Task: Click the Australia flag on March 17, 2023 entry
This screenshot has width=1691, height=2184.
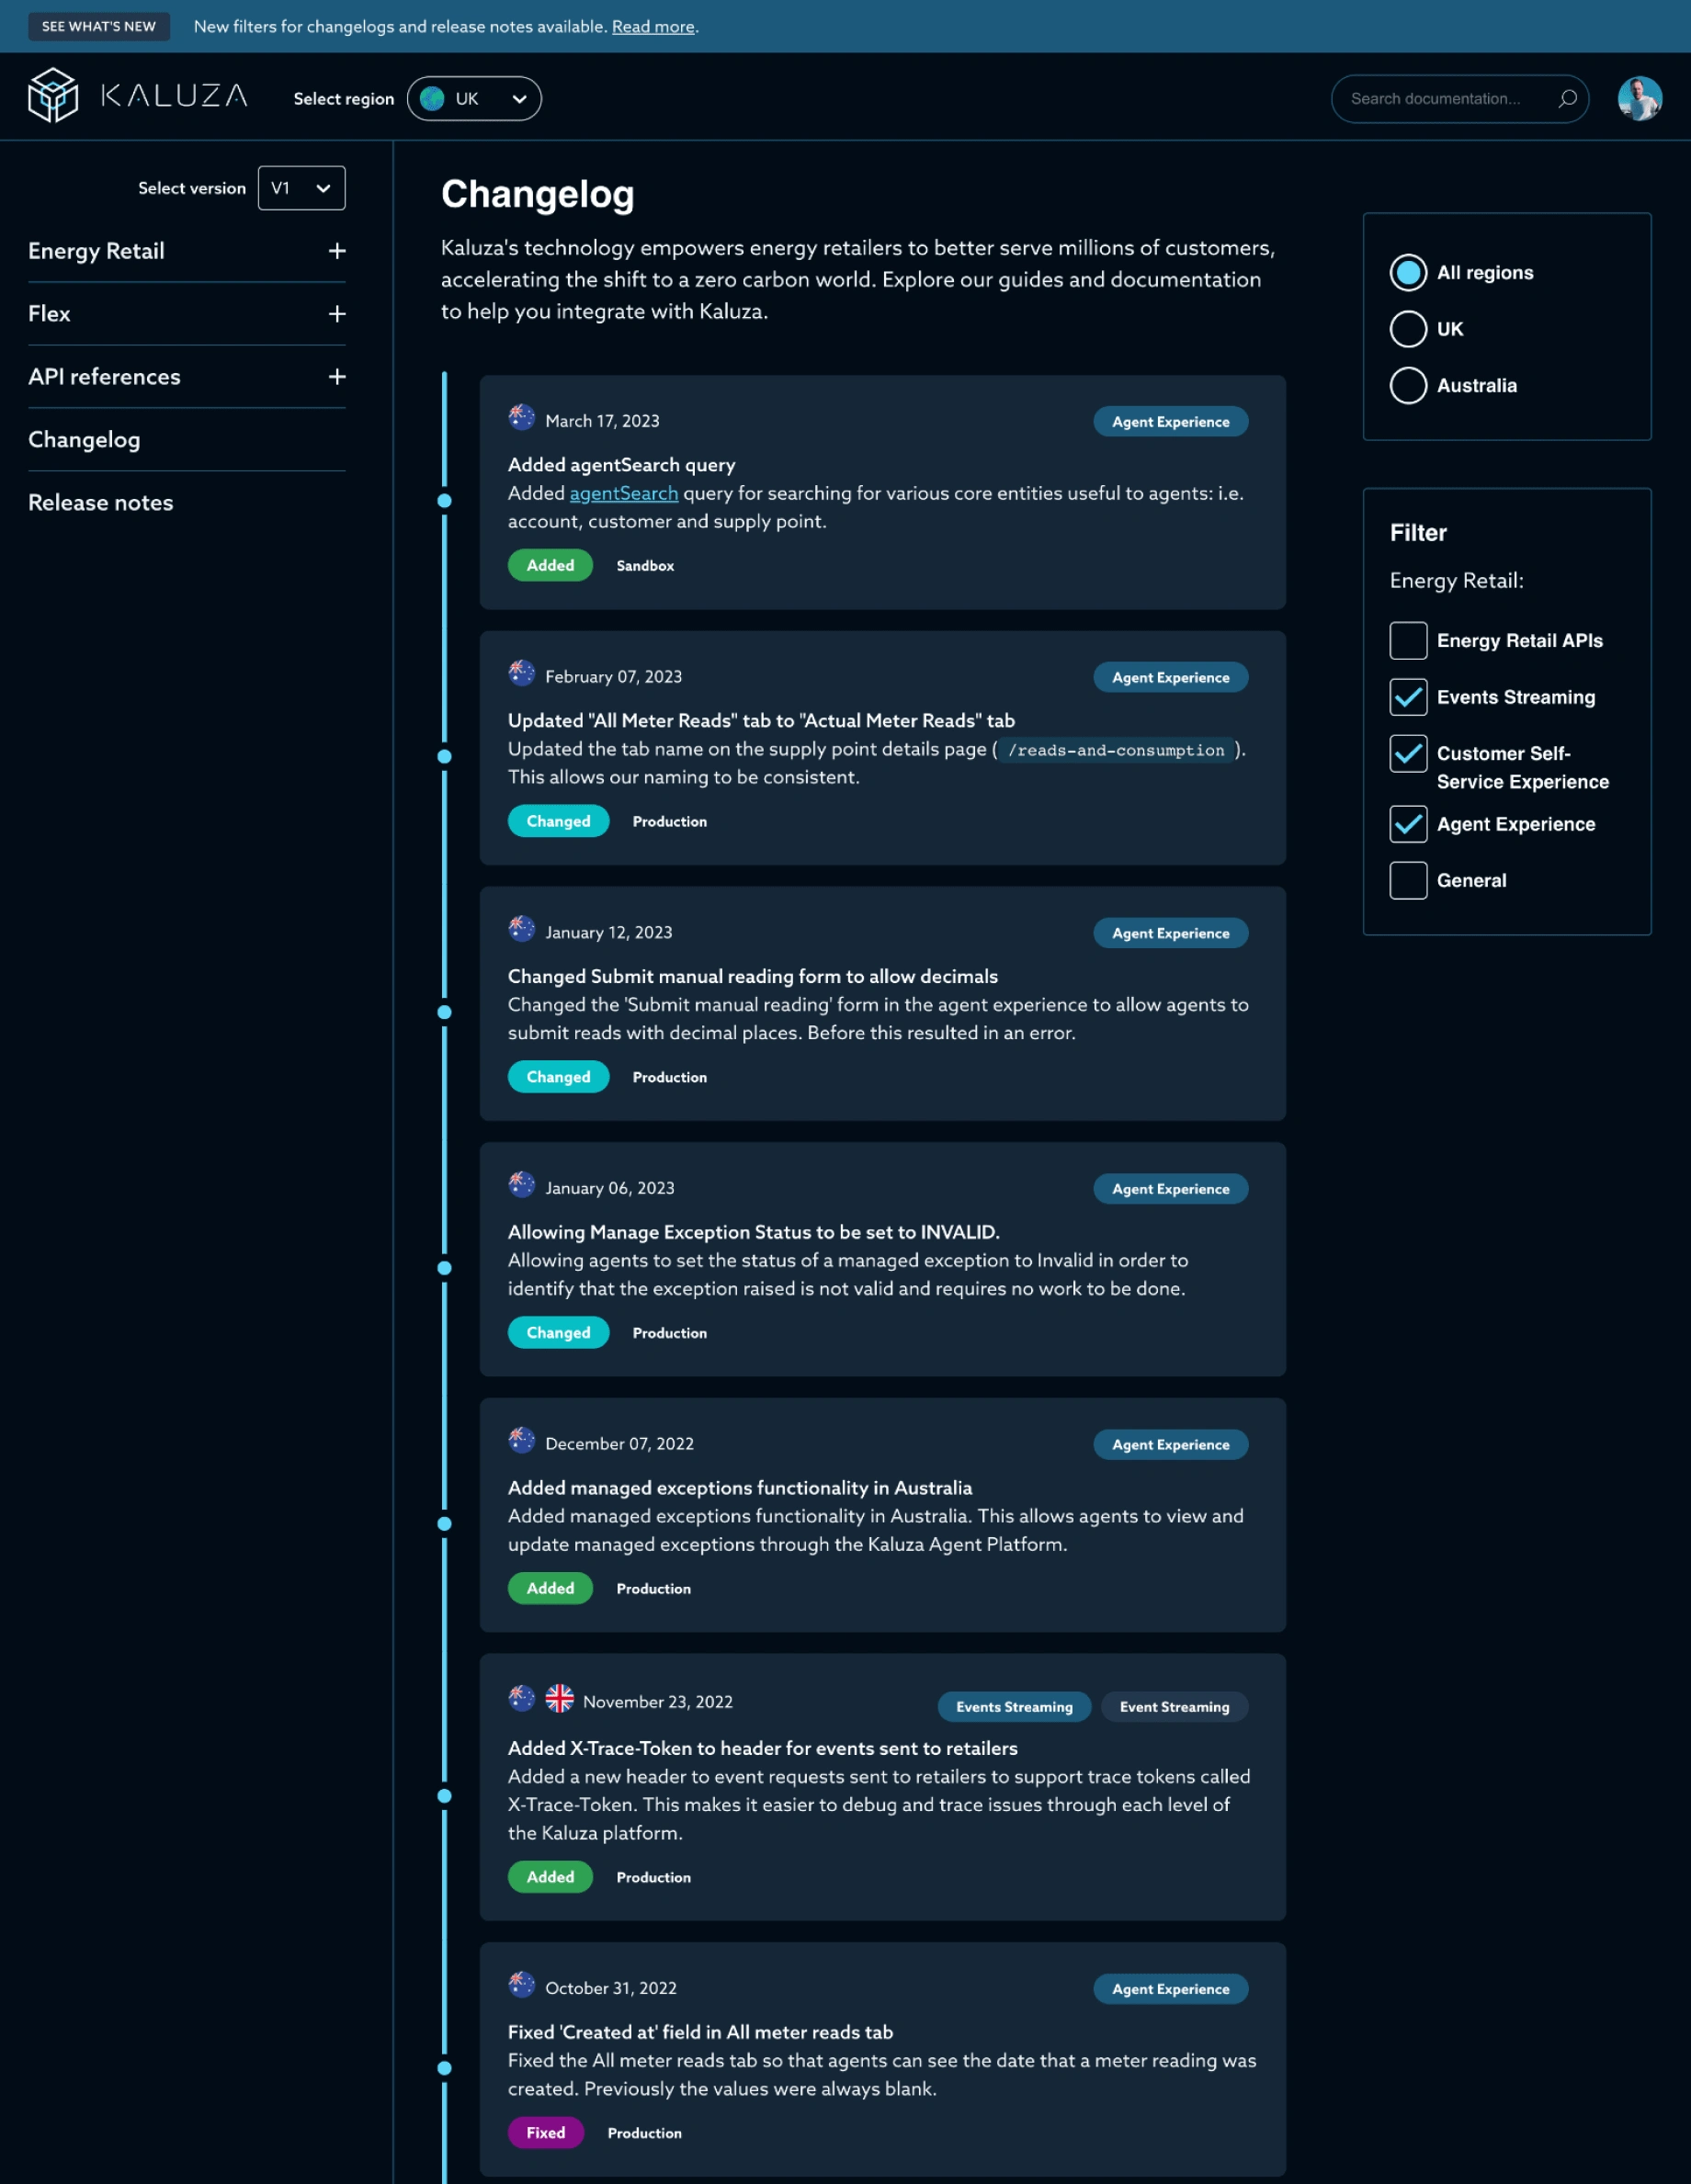Action: pyautogui.click(x=521, y=418)
